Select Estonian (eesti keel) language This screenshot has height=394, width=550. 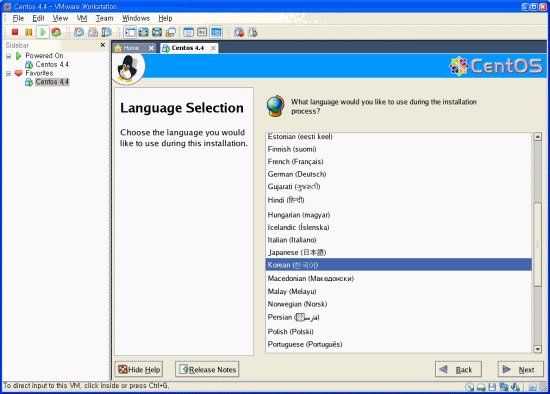point(399,136)
